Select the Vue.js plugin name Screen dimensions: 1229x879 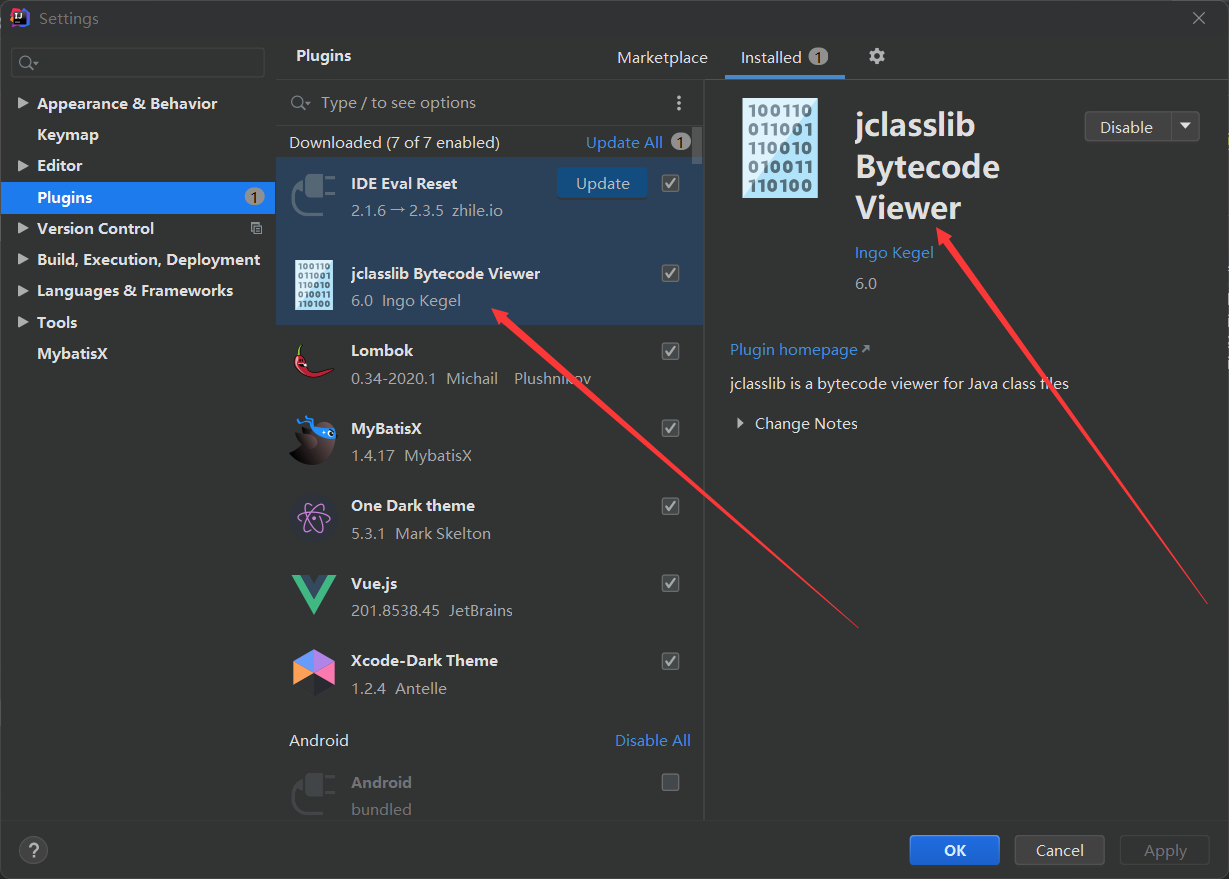tap(374, 583)
